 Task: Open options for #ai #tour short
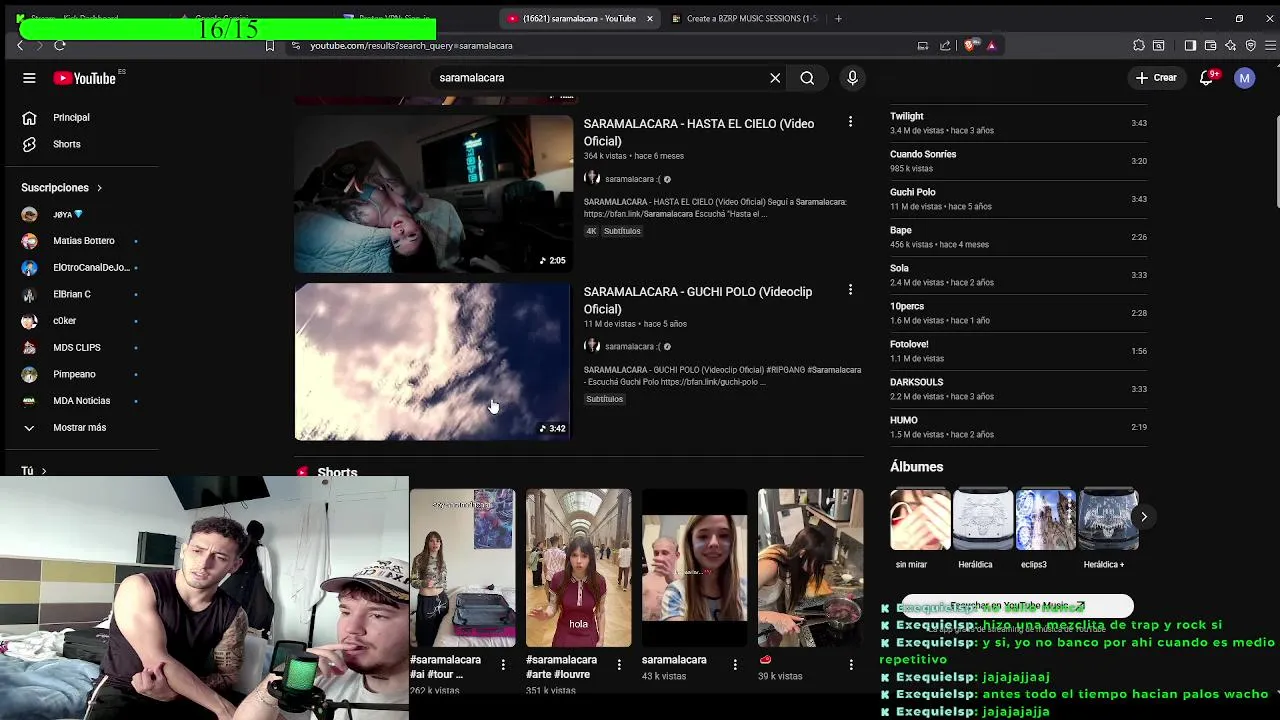[x=503, y=664]
